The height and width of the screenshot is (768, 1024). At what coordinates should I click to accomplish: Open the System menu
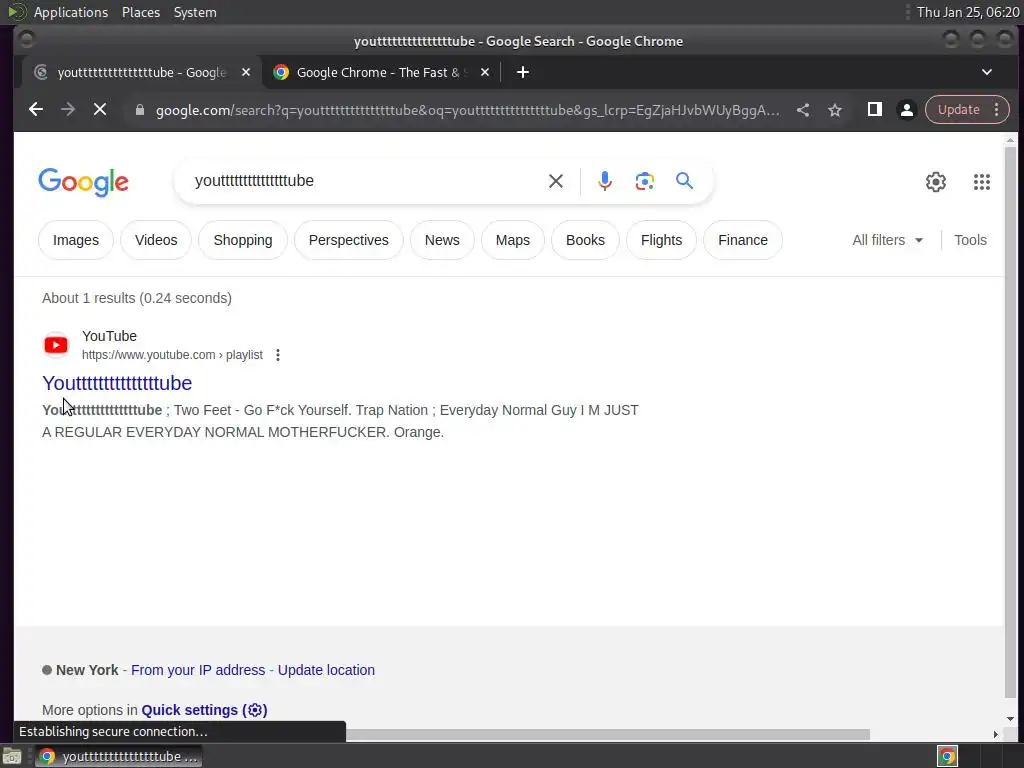(195, 12)
